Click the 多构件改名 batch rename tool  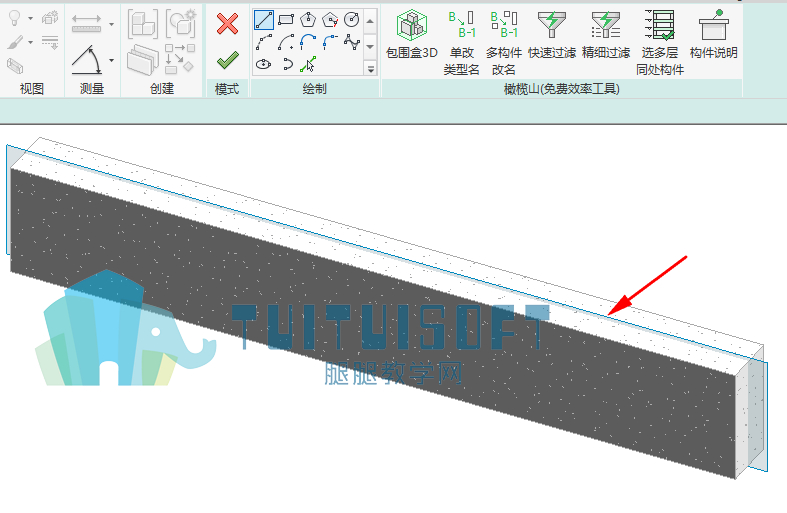pyautogui.click(x=503, y=43)
